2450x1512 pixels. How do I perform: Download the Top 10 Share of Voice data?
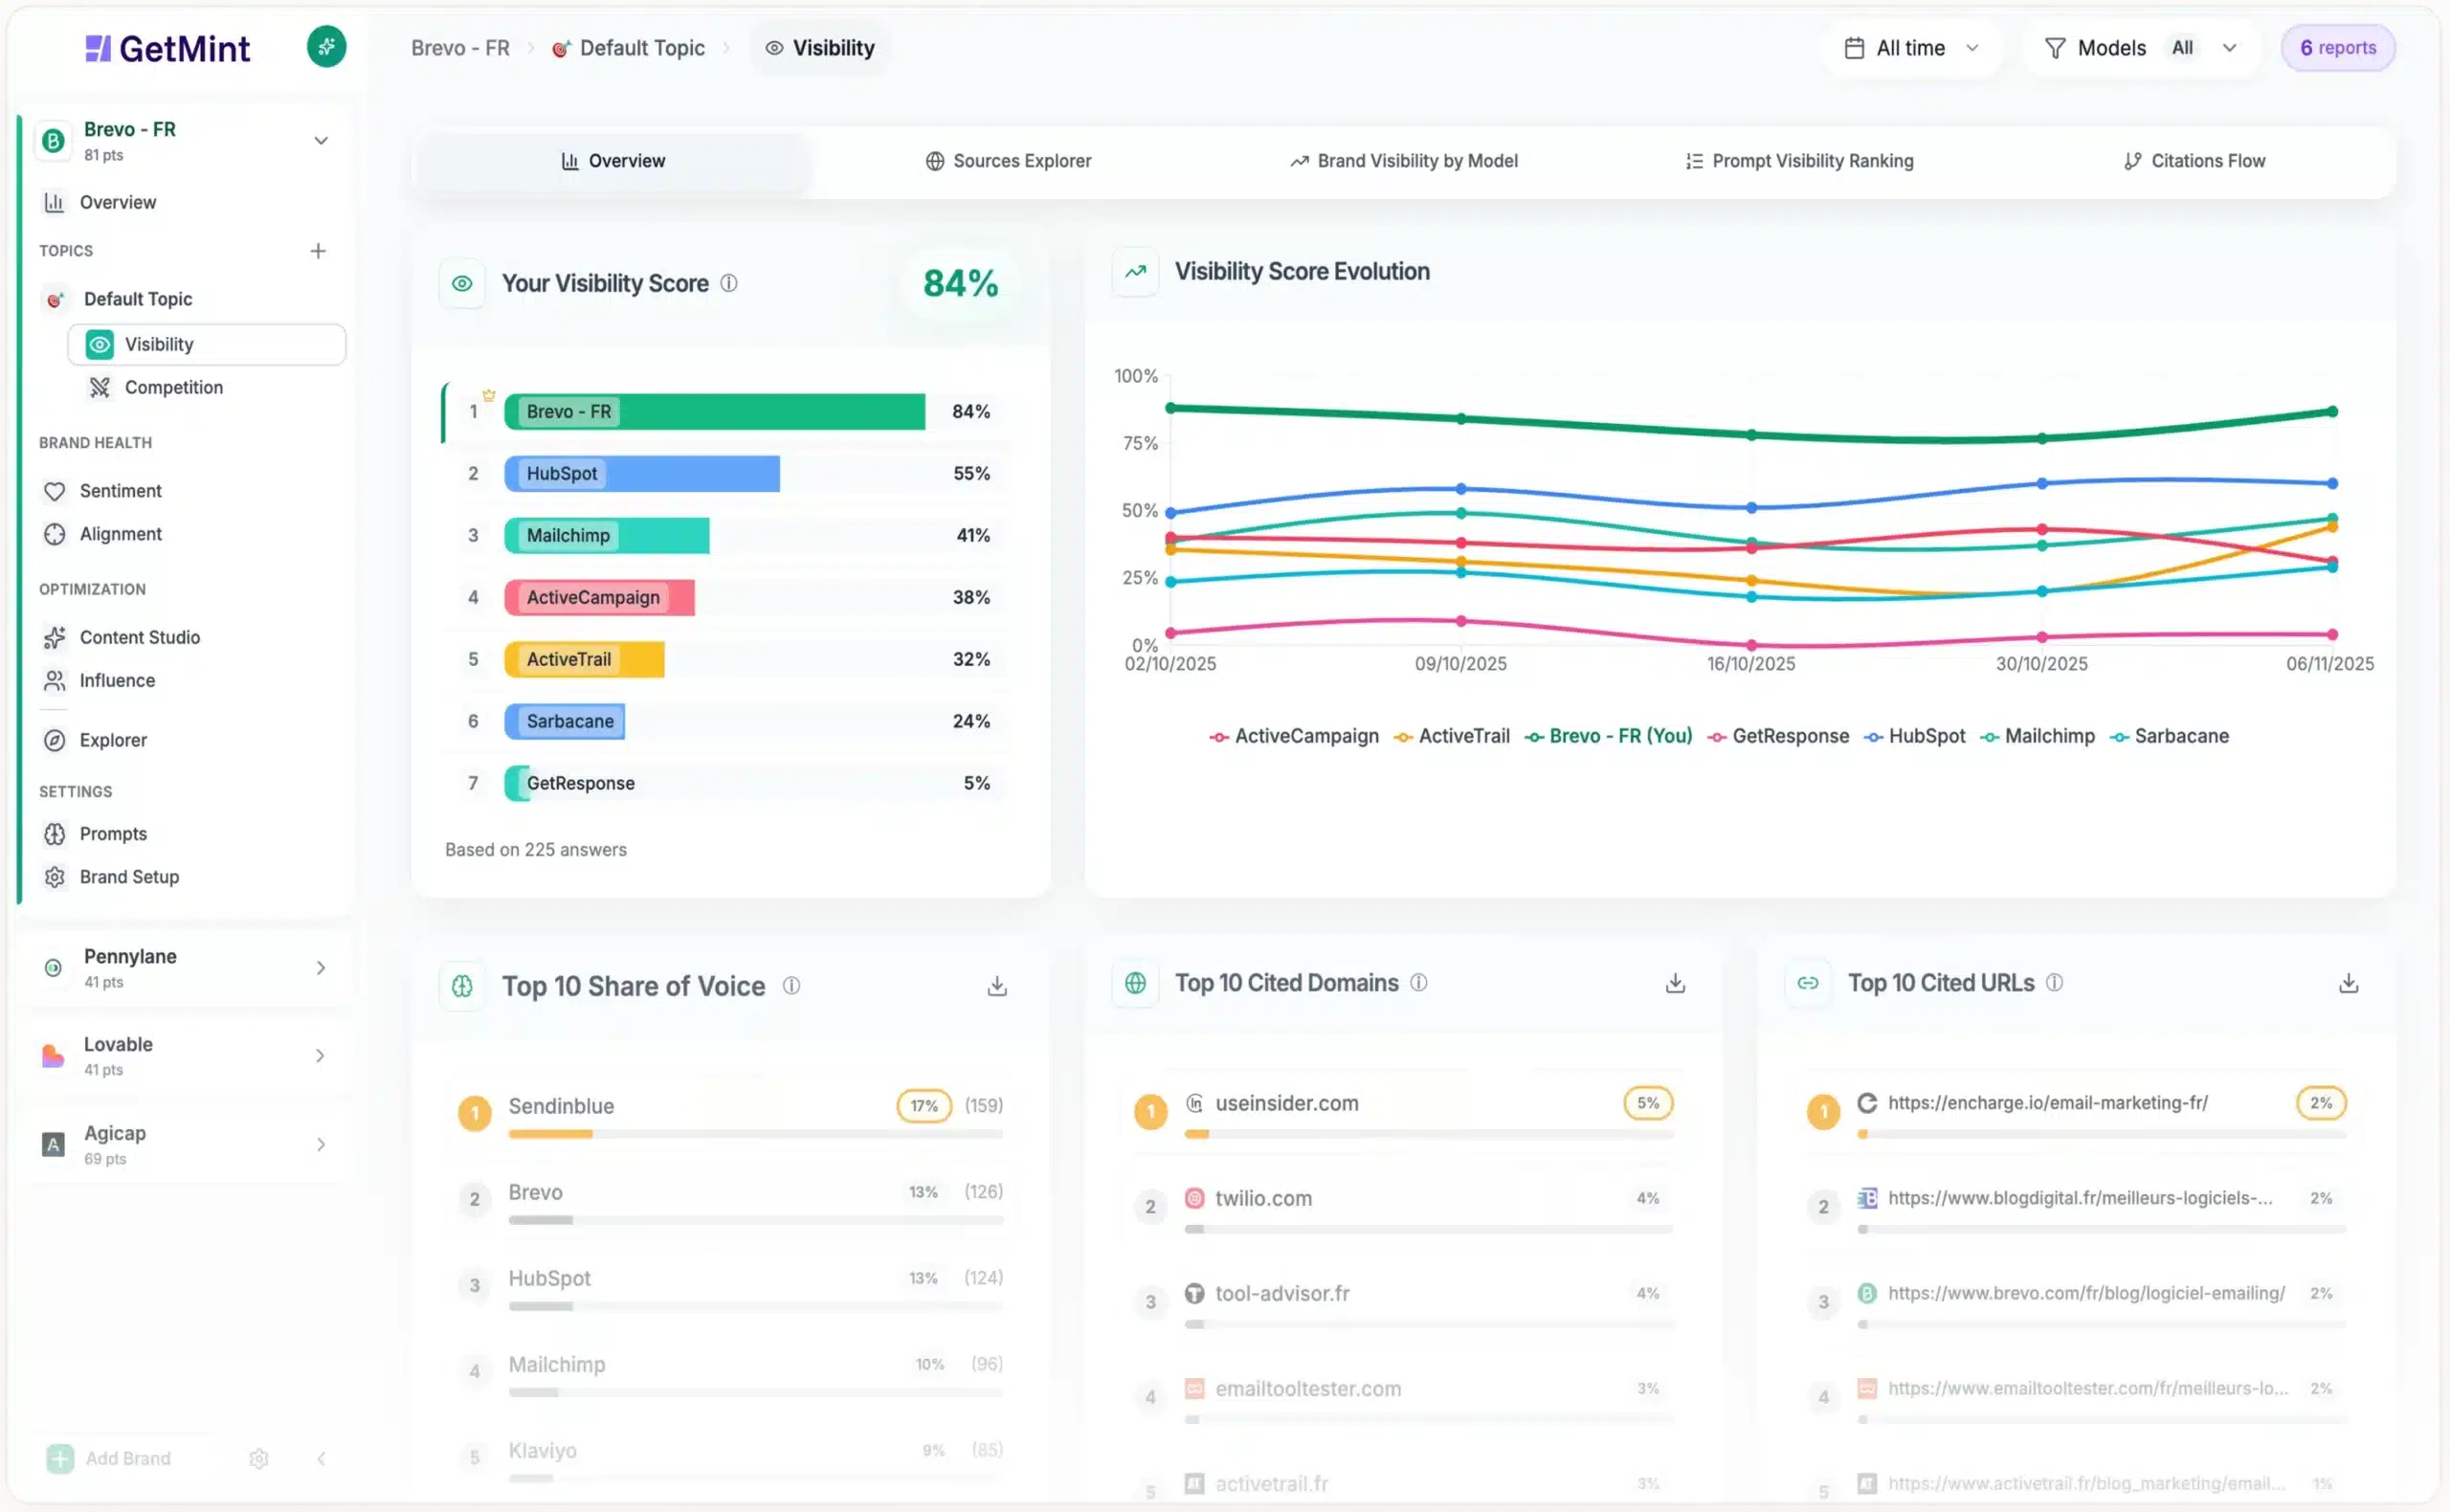point(996,985)
